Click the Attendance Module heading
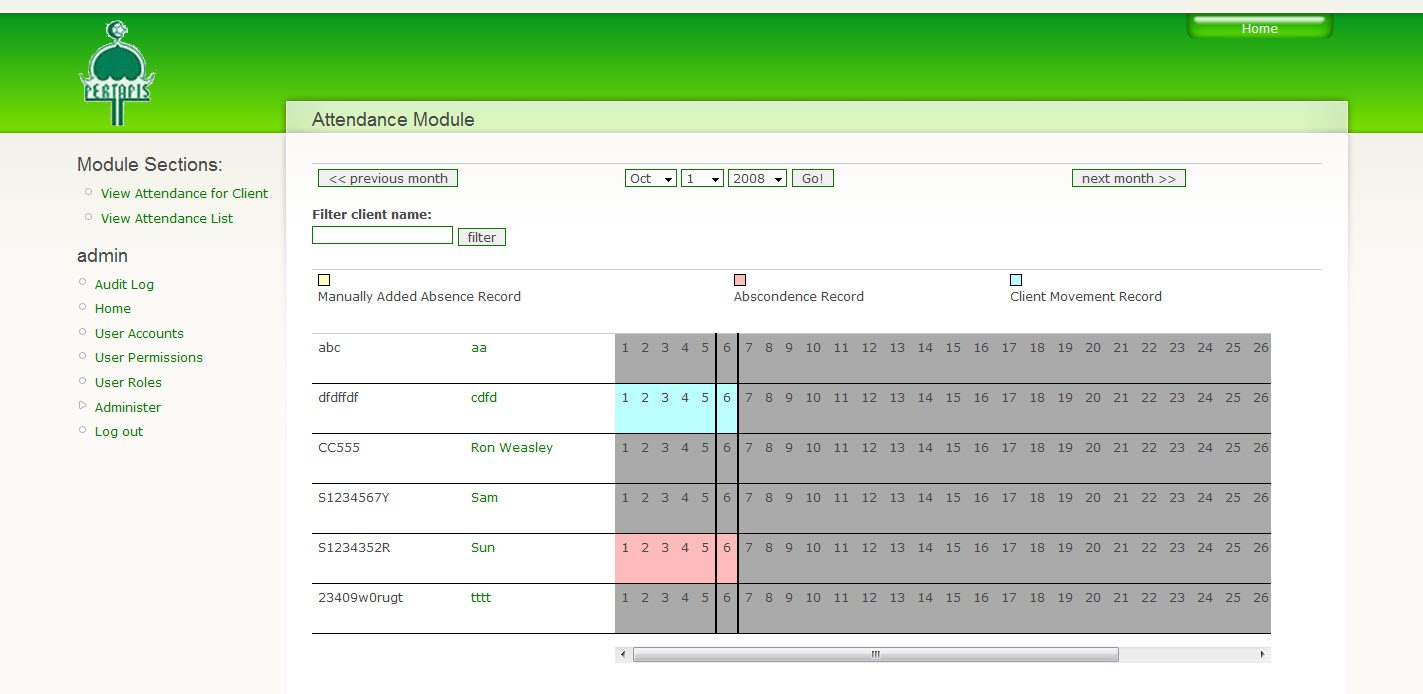 pos(393,119)
